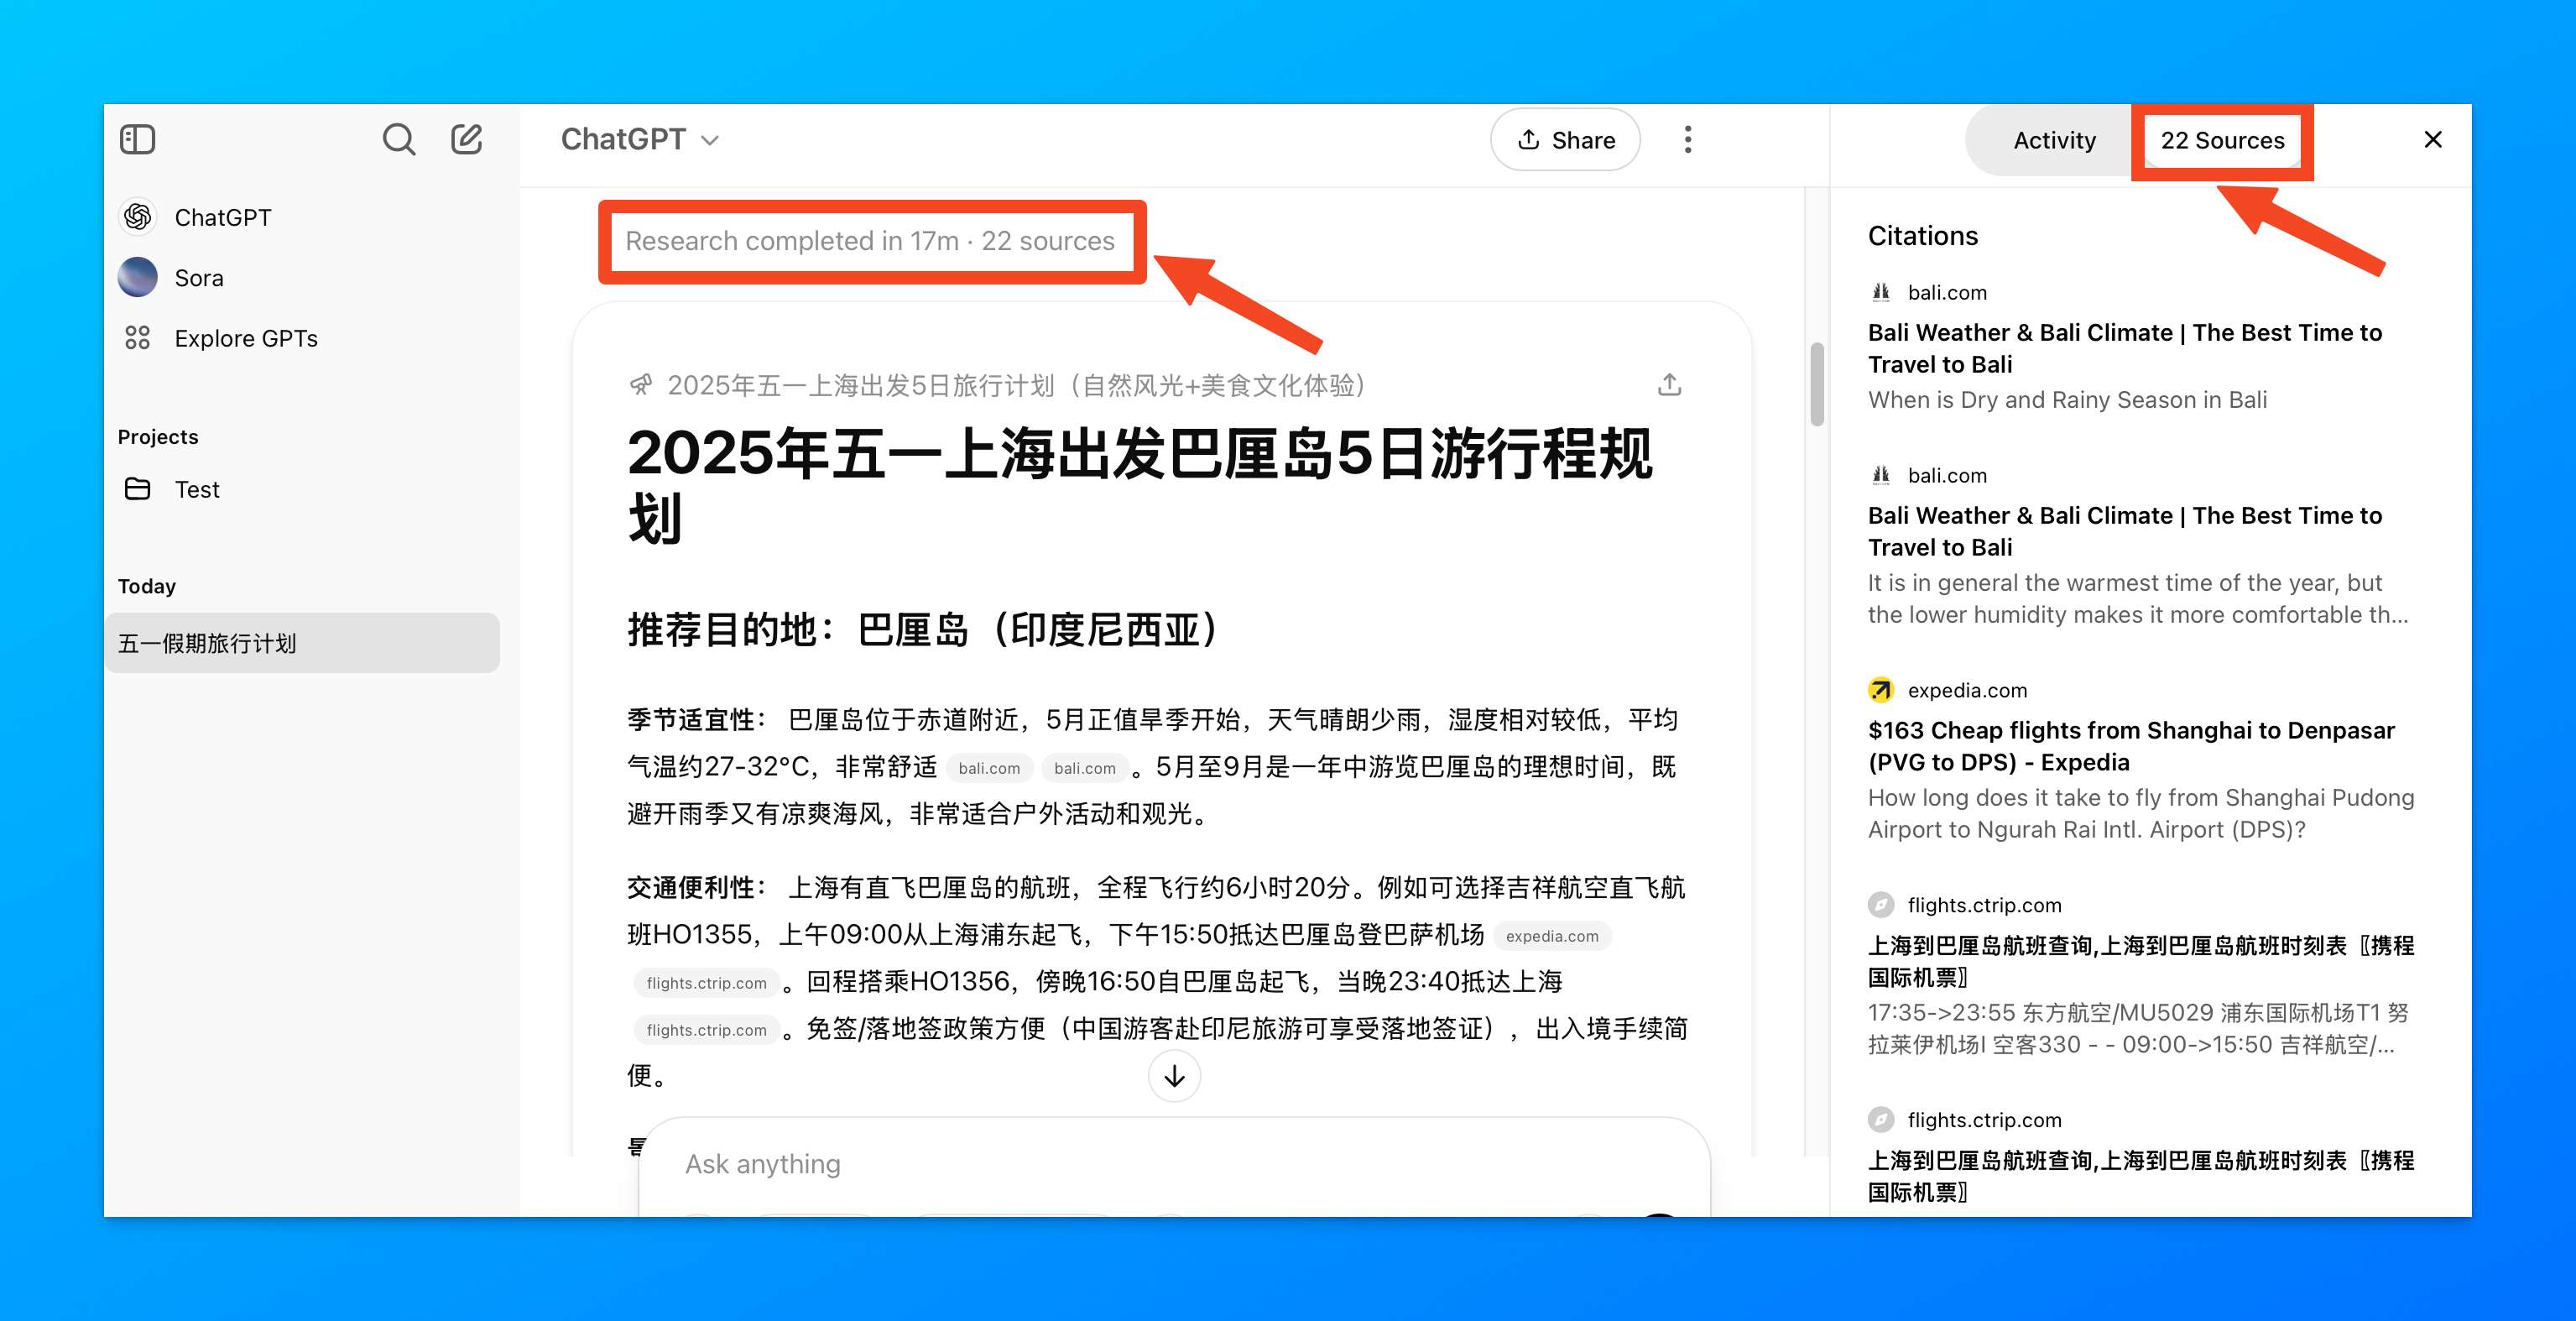This screenshot has width=2576, height=1321.
Task: Close the citations side panel
Action: click(2433, 139)
